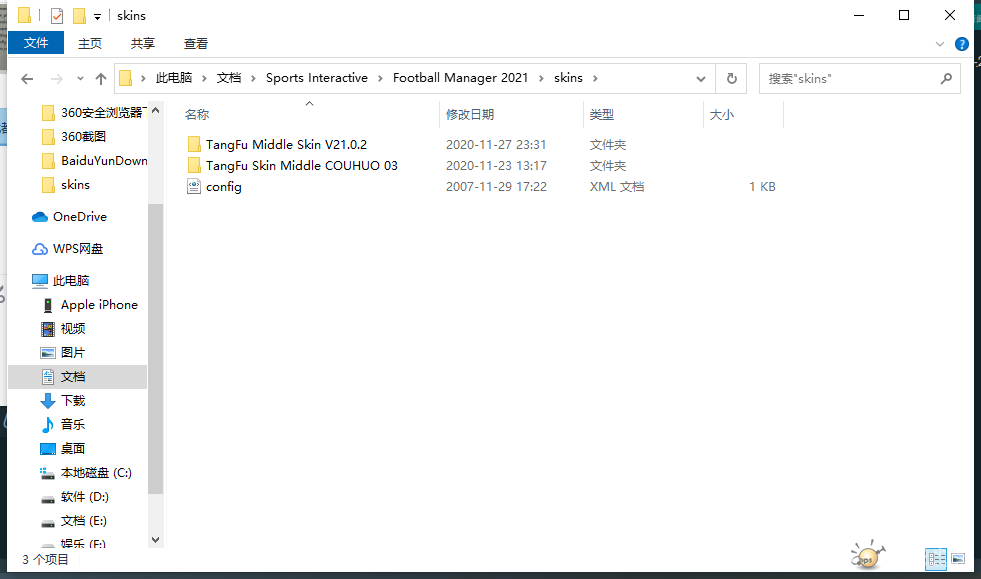This screenshot has height=579, width=981.
Task: Click the New Folder icon in title bar
Action: (x=79, y=16)
